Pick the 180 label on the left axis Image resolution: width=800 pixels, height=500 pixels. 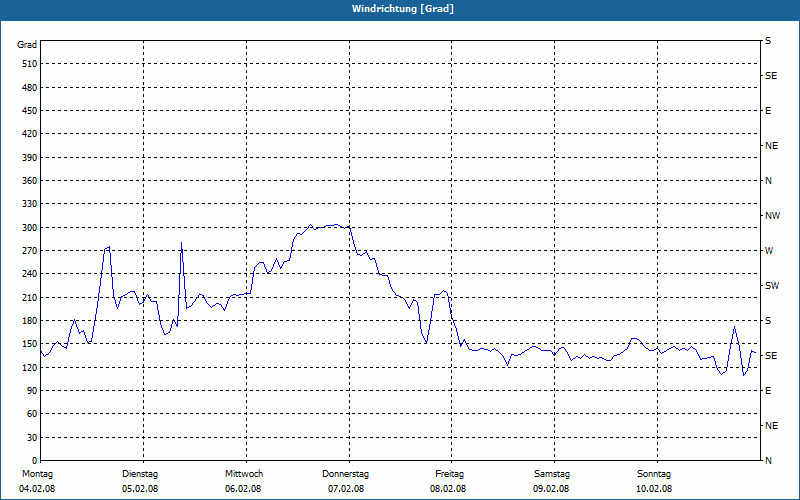point(30,320)
